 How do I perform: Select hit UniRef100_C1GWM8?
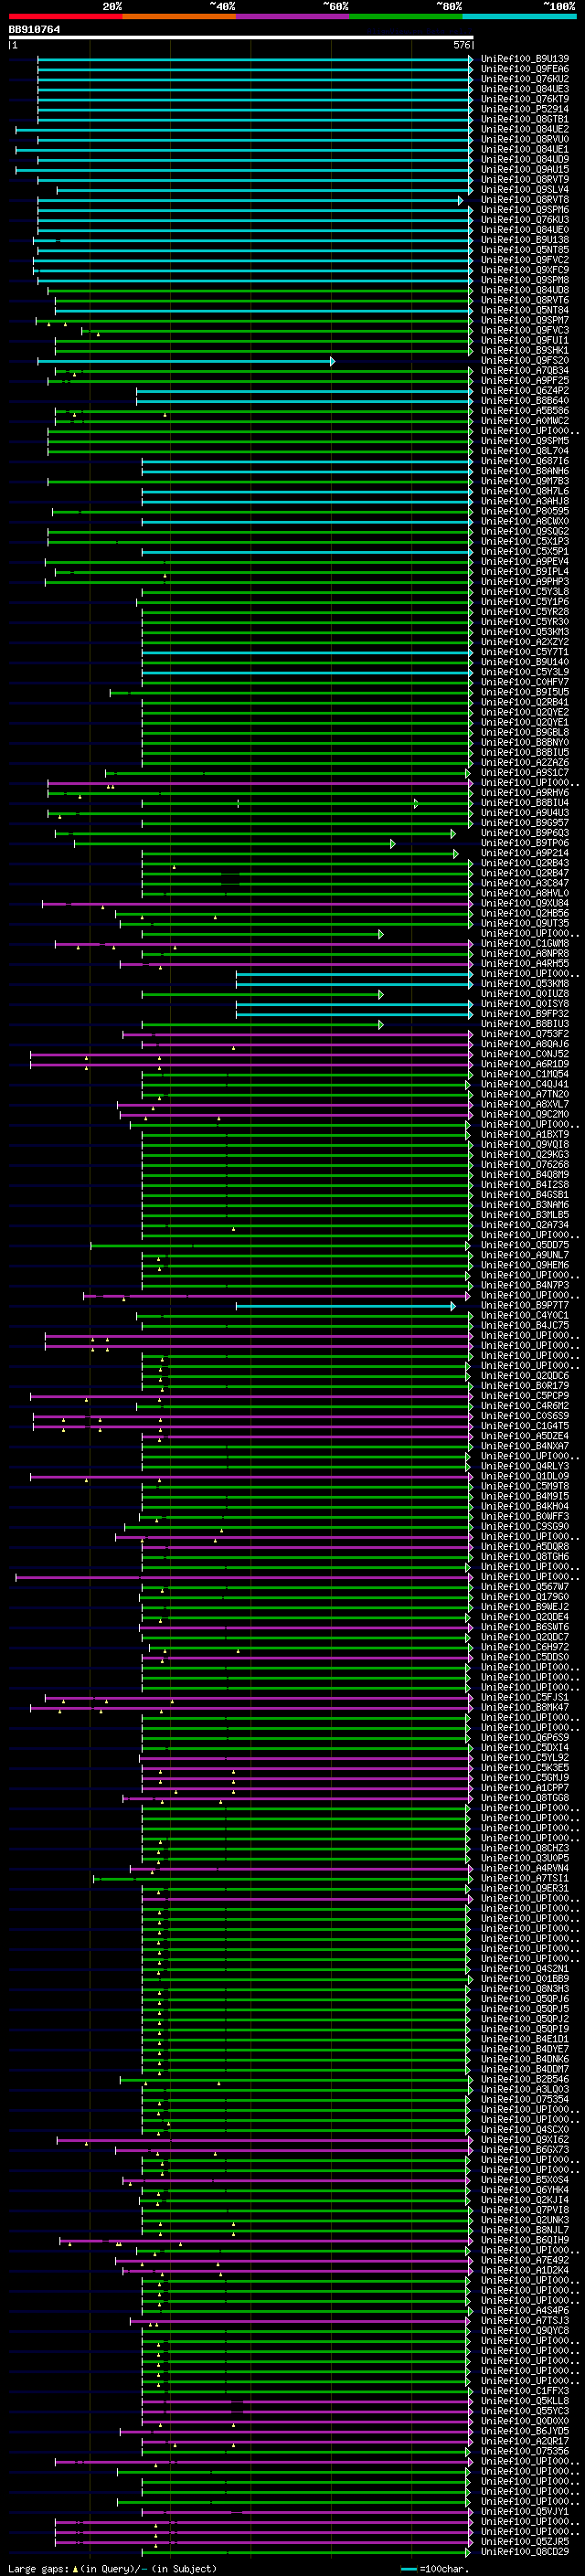click(x=524, y=943)
